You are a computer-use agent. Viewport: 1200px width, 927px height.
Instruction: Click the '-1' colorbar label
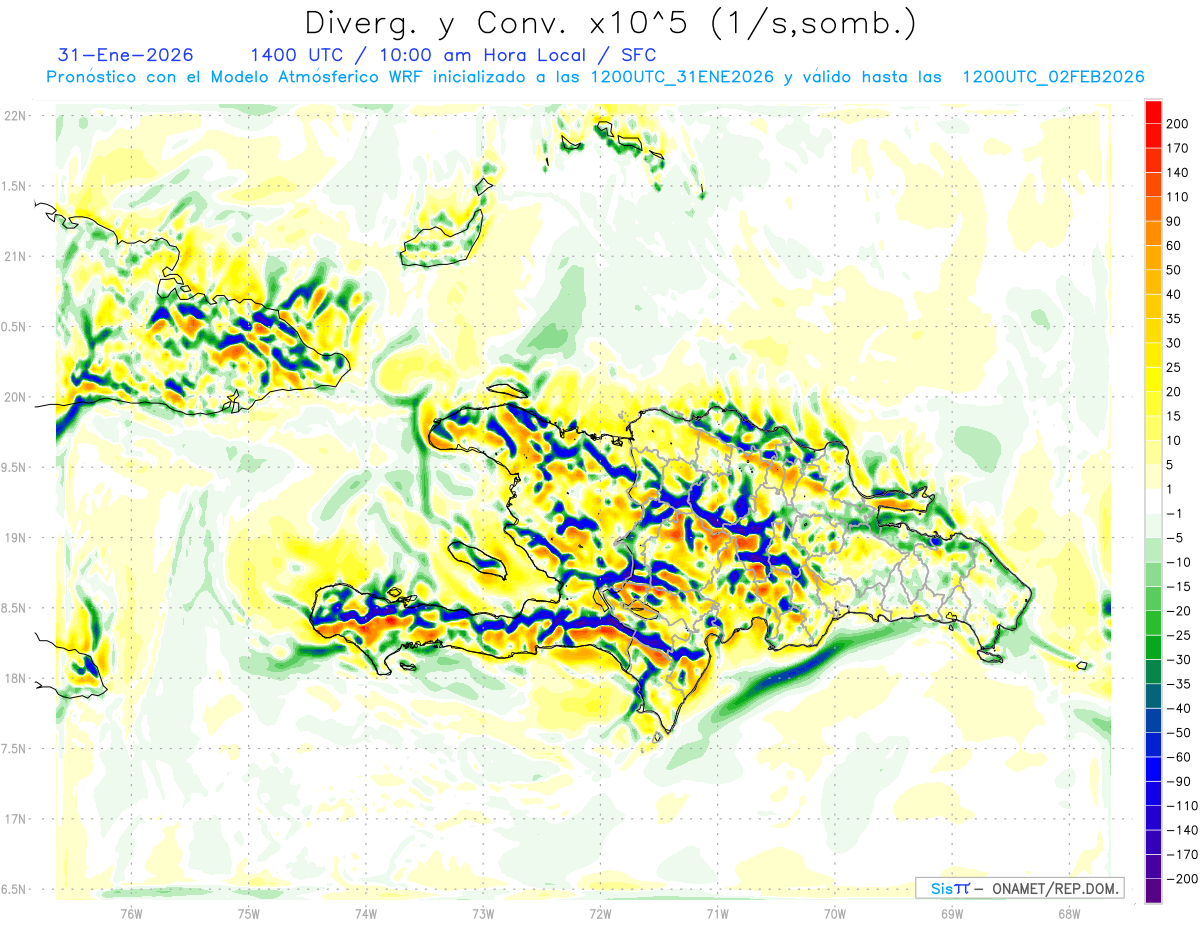pos(1176,513)
